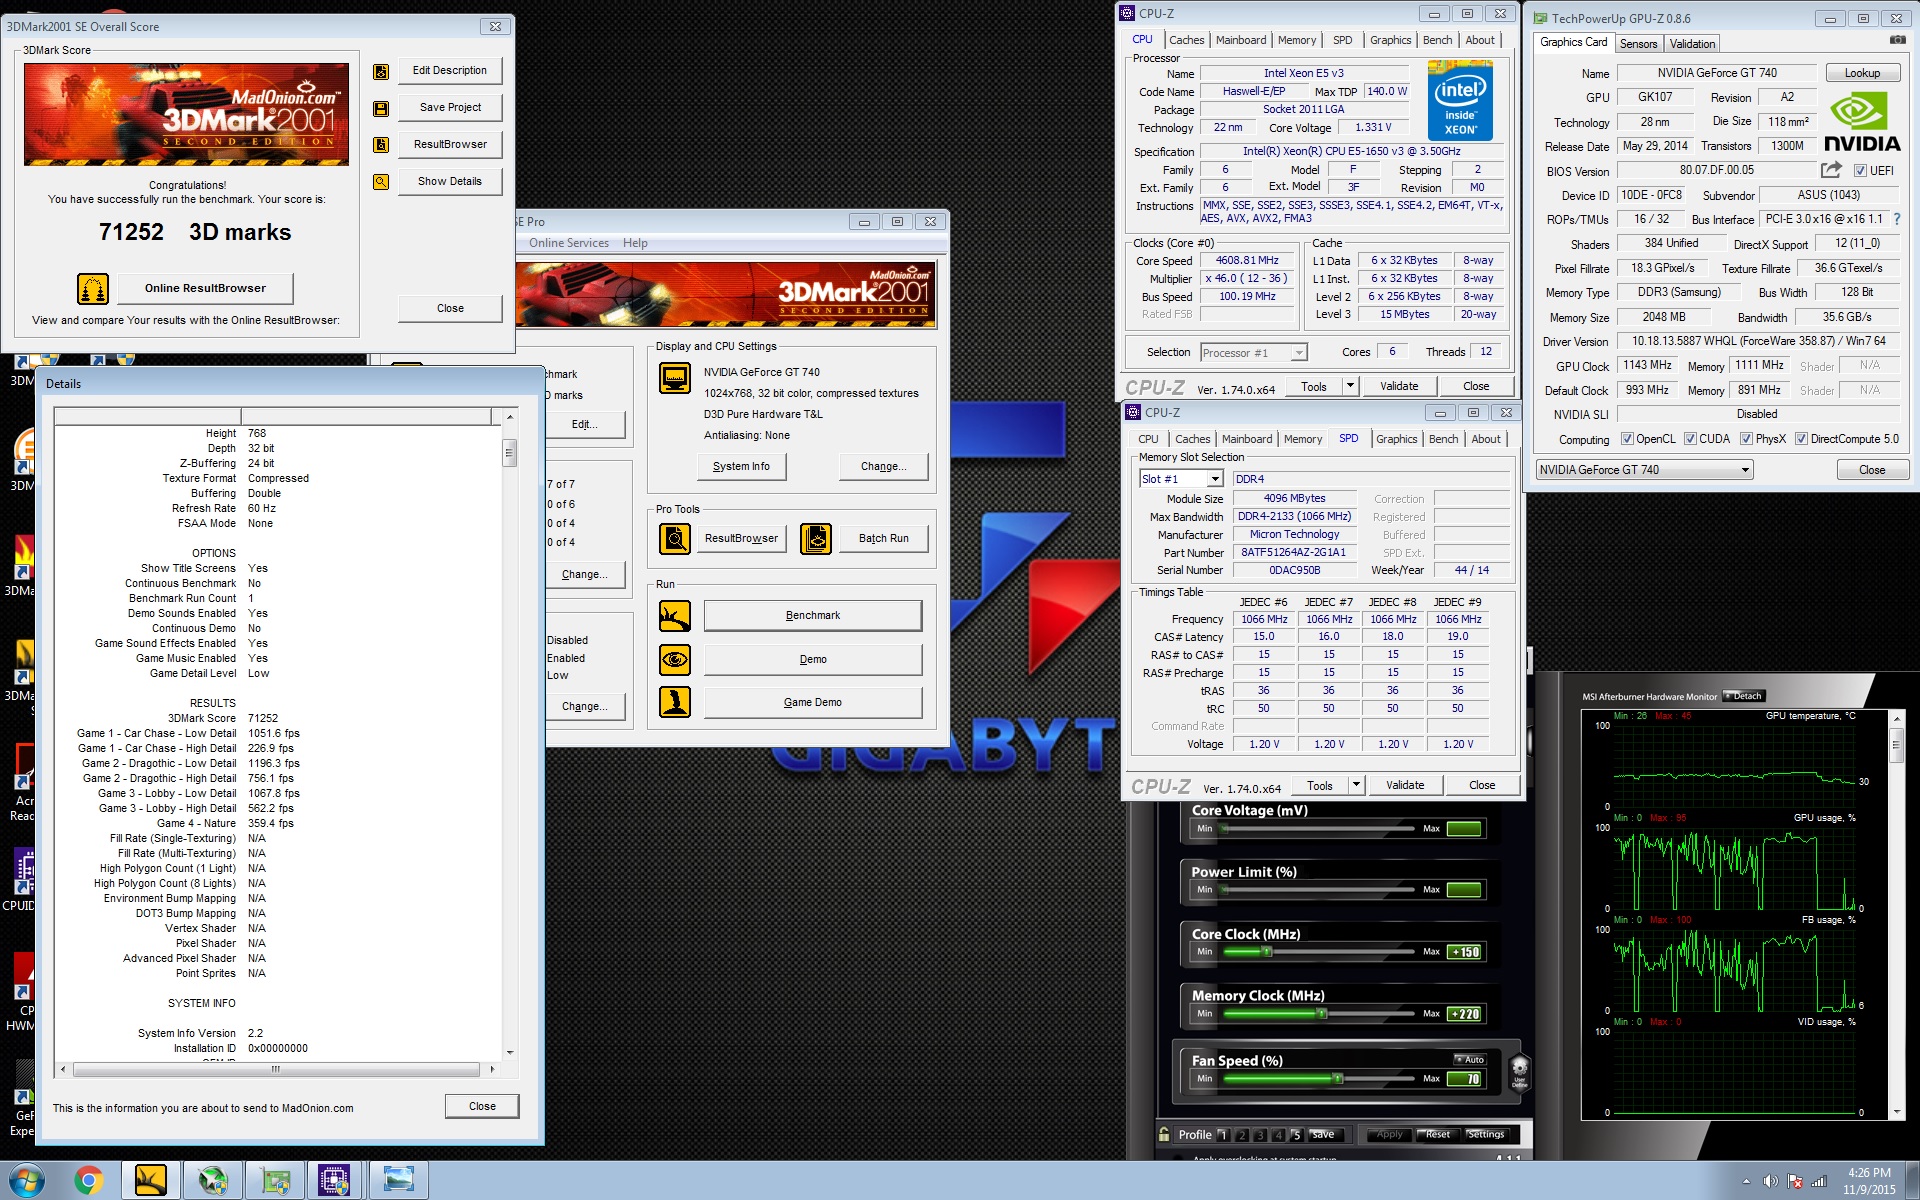Toggle the DirectCompute 5.0 checkbox

click(1801, 439)
